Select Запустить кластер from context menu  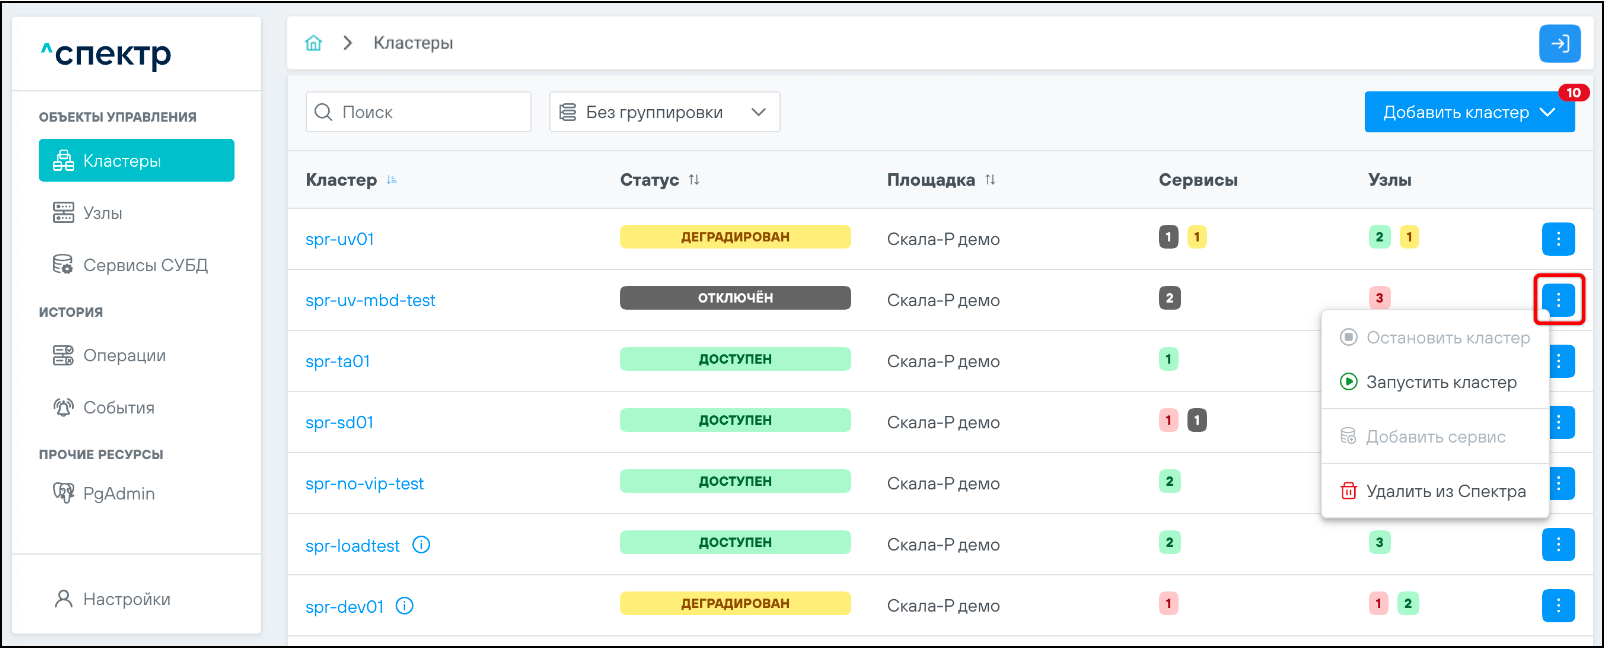(1440, 382)
